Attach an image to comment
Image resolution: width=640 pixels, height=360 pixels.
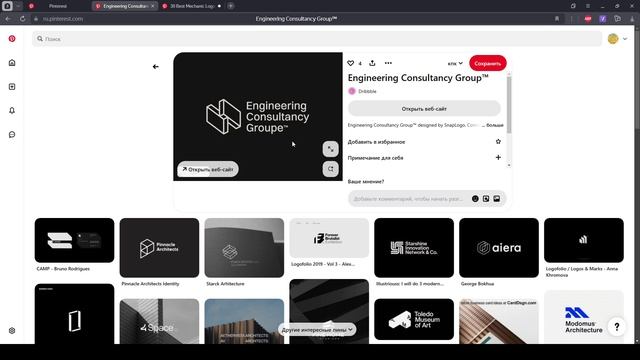tap(496, 199)
